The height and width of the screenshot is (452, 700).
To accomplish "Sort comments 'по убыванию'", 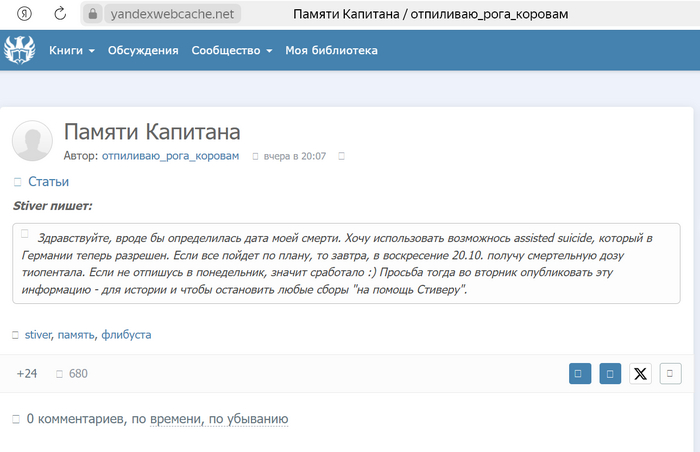I will (249, 419).
